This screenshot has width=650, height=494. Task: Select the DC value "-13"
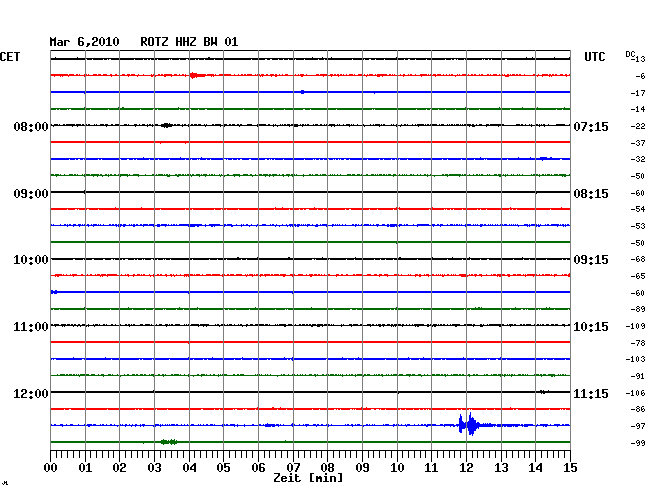(639, 59)
